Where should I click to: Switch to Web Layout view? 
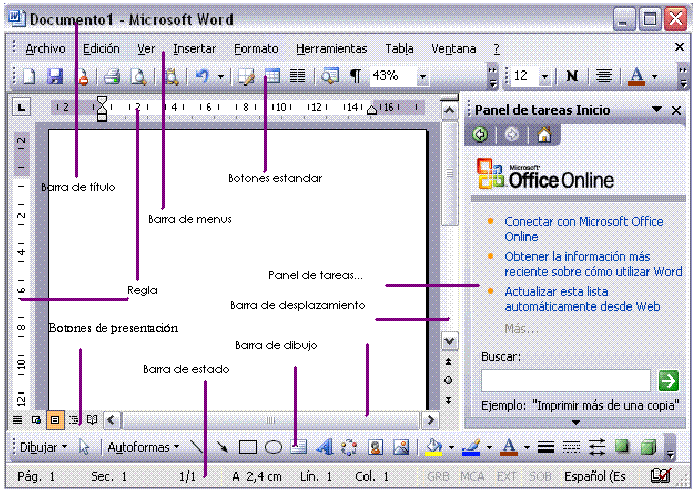point(36,420)
